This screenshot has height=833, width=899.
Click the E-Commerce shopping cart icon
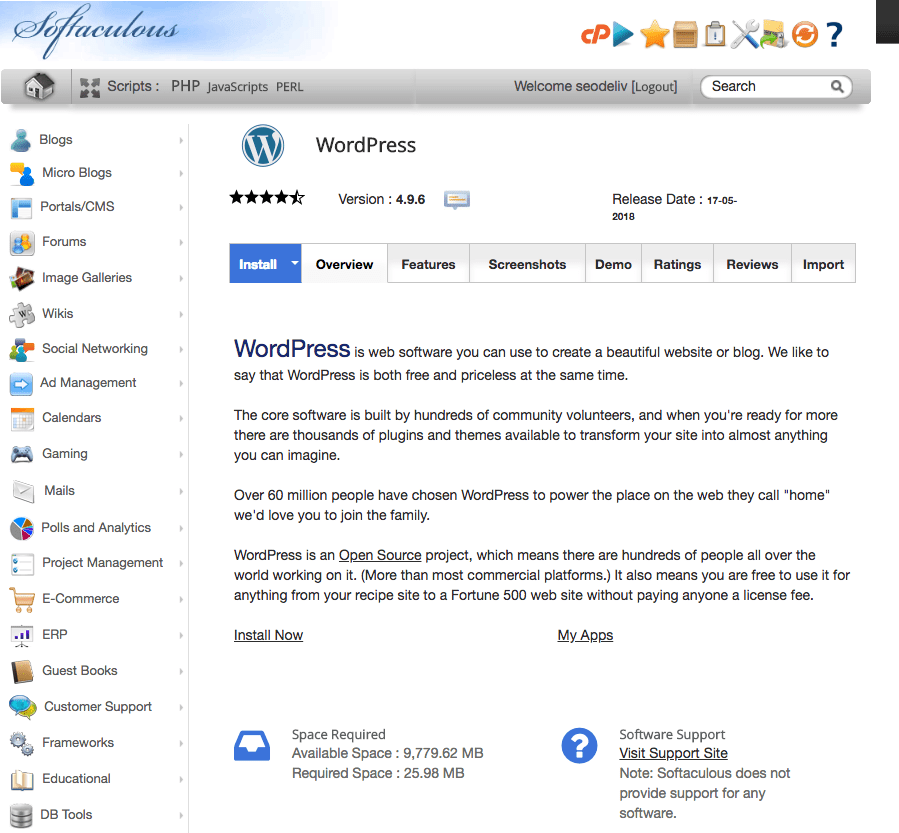(x=22, y=599)
